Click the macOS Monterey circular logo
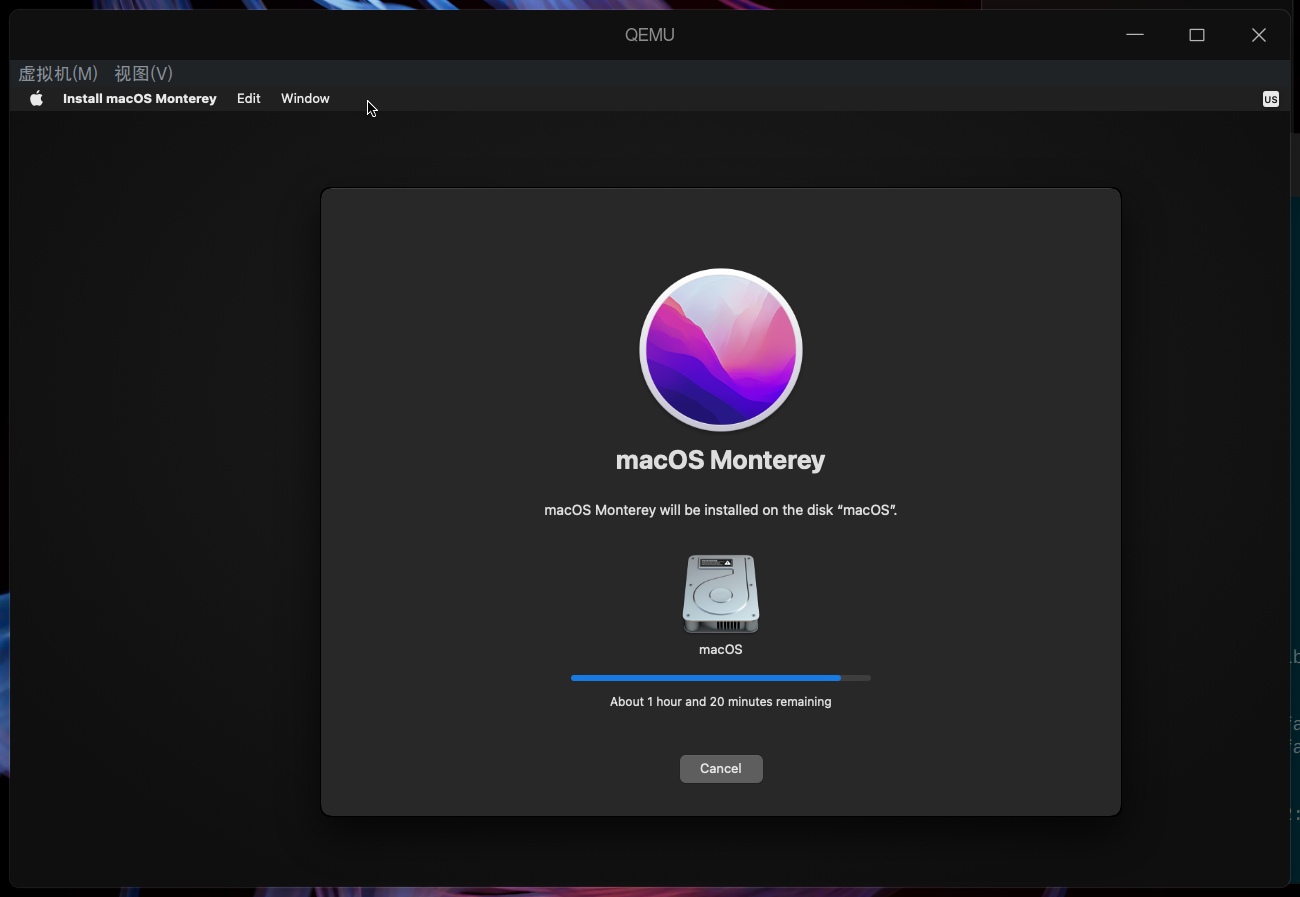 (x=721, y=350)
